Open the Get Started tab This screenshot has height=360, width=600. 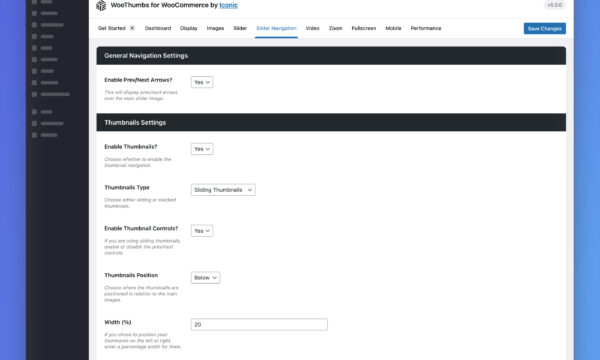112,28
